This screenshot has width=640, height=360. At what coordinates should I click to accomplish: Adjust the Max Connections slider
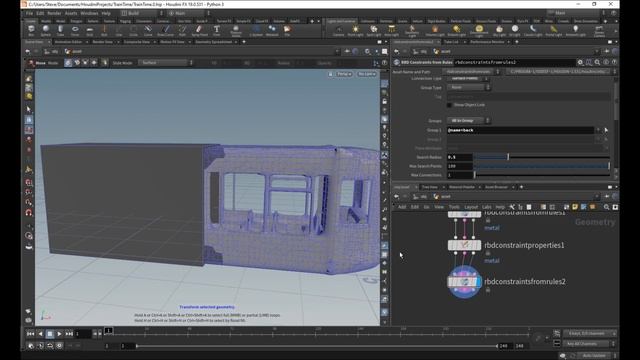coord(542,175)
